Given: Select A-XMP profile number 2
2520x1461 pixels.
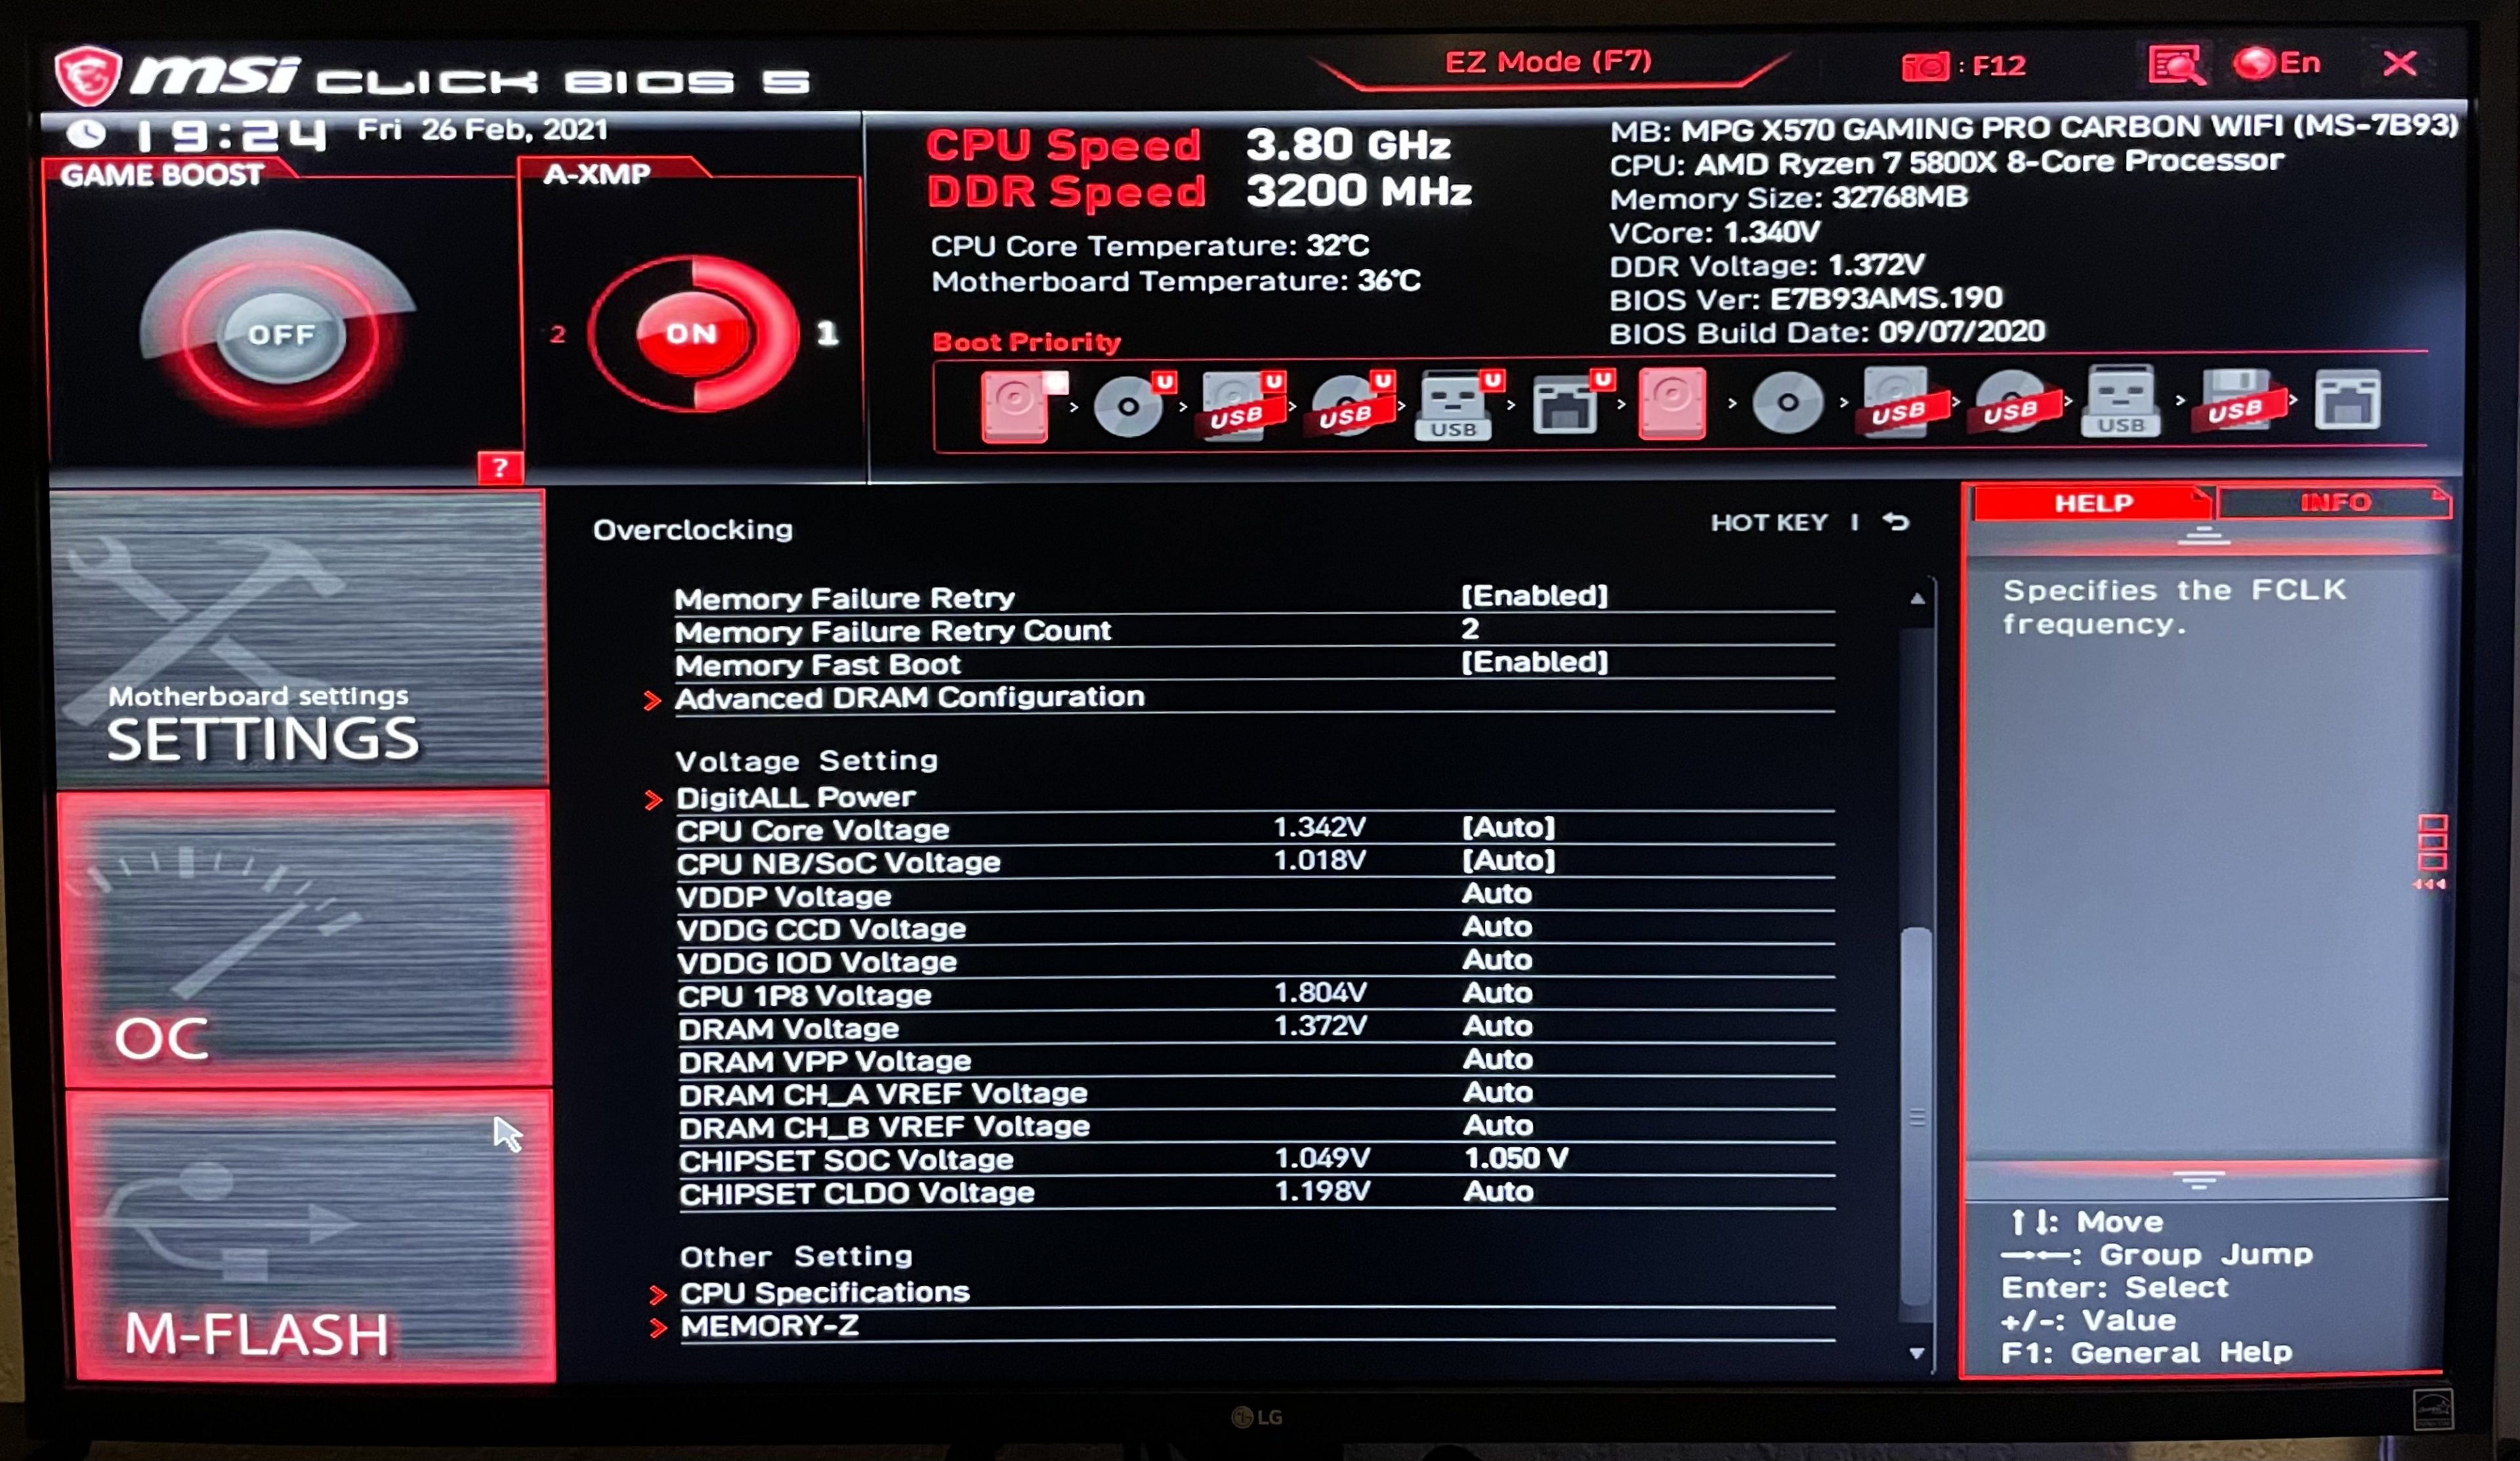Looking at the screenshot, I should pos(558,334).
